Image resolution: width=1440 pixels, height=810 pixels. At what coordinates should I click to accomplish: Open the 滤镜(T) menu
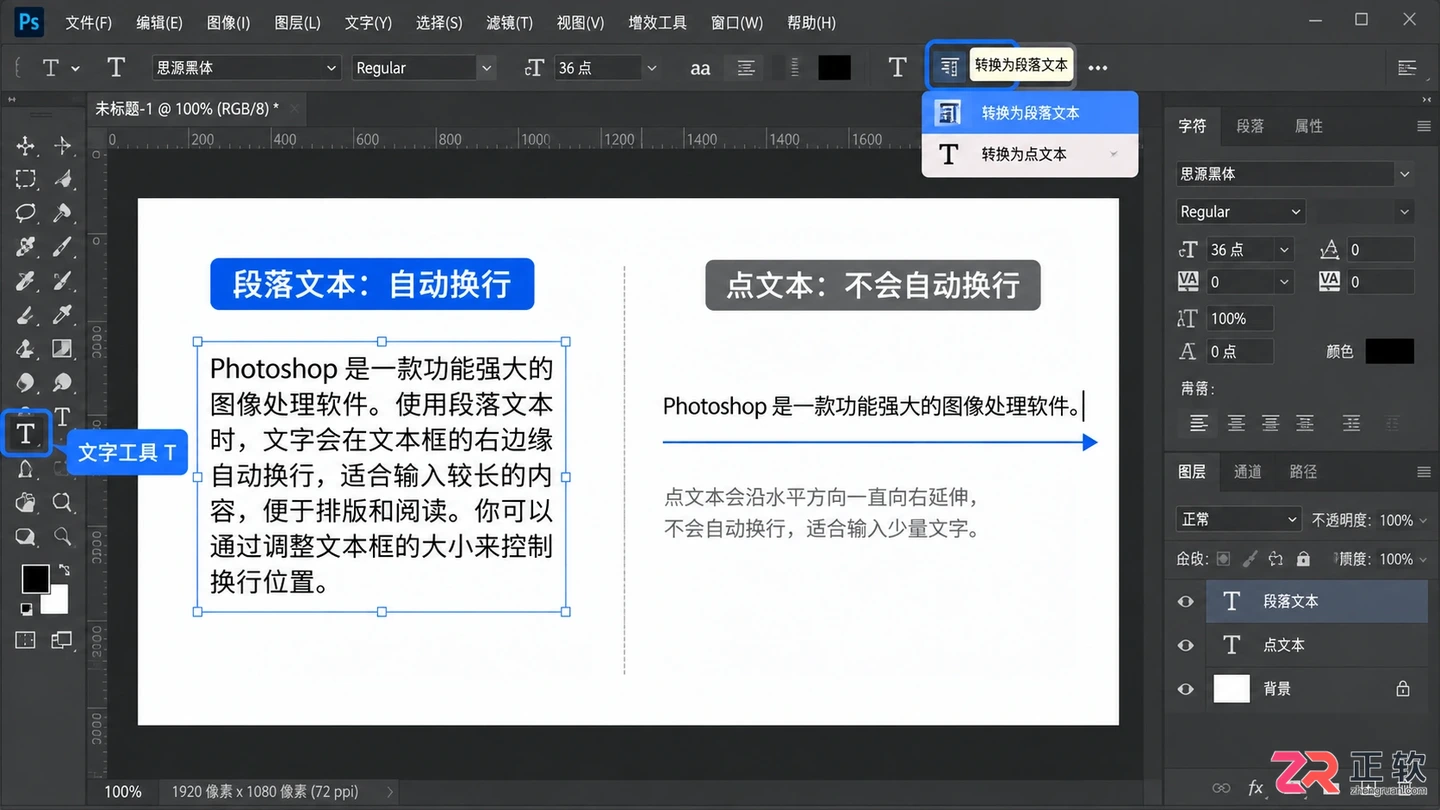point(509,22)
